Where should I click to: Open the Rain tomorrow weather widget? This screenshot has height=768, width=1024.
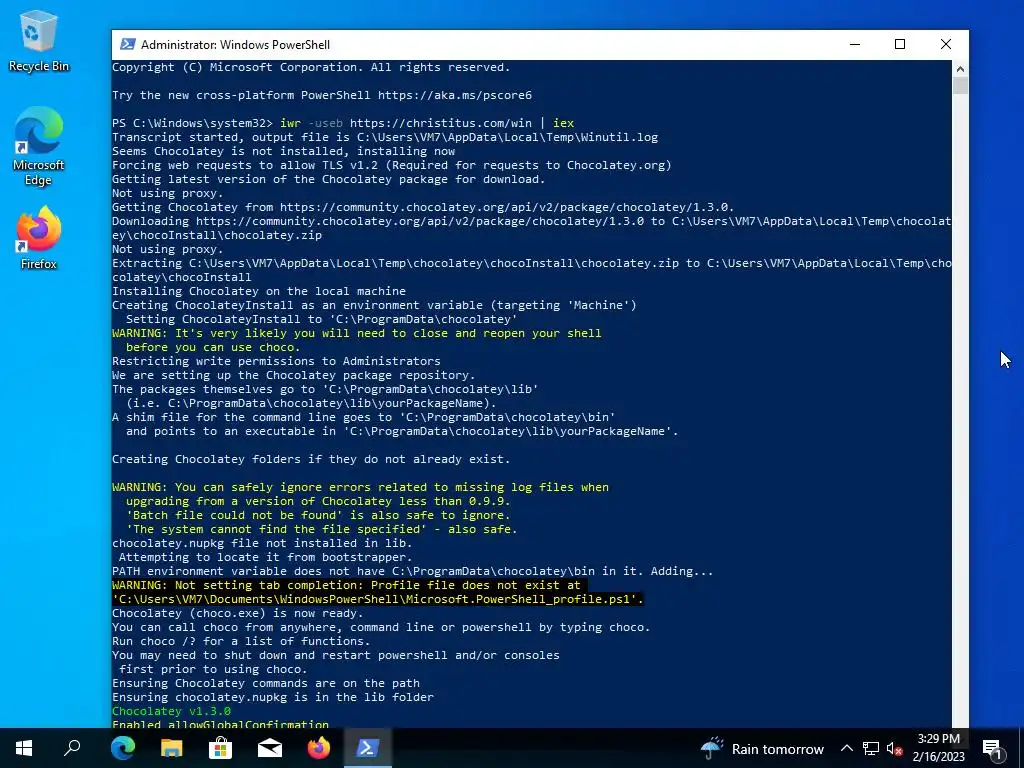762,748
